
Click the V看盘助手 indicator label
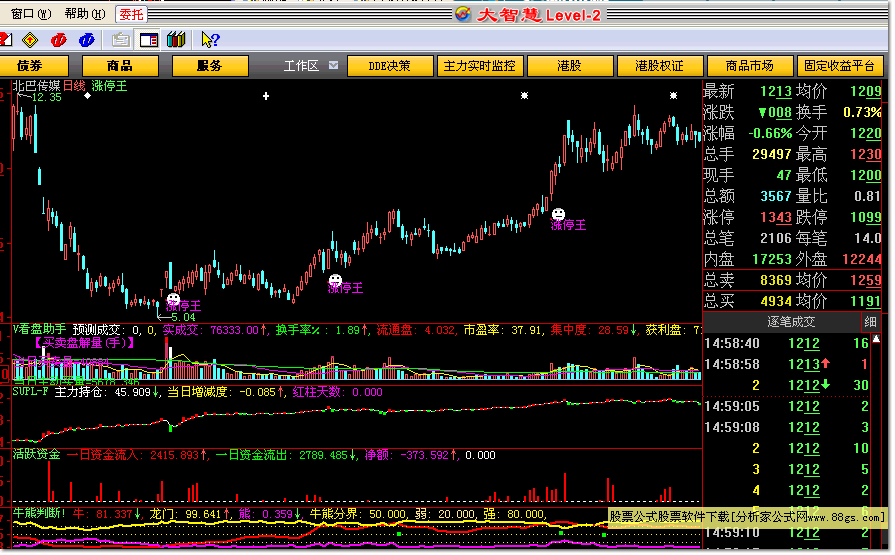[x=39, y=329]
